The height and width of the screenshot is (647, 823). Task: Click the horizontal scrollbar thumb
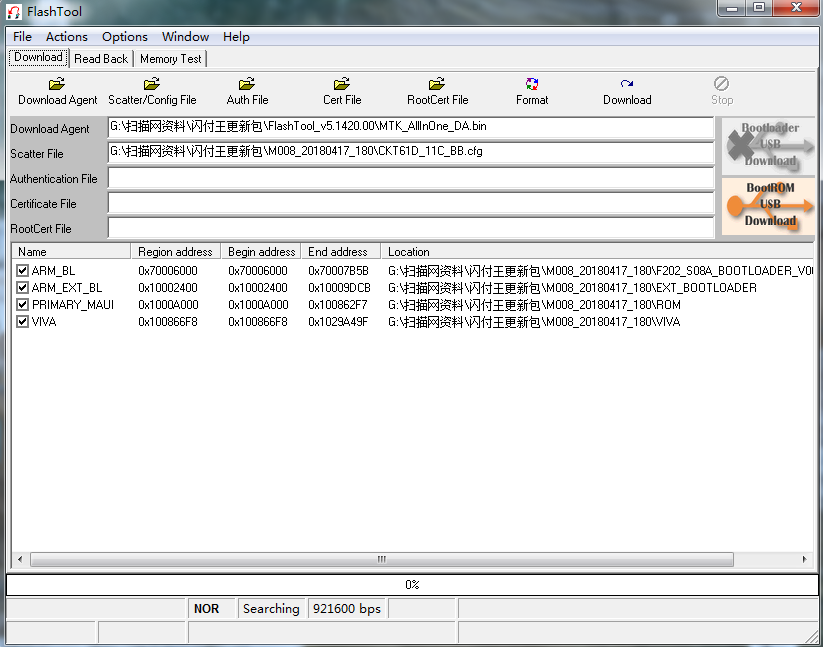(x=382, y=559)
